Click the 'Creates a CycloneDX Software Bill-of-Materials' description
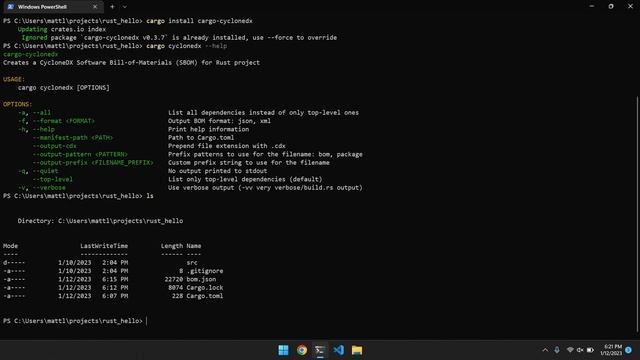This screenshot has height=360, width=640. click(x=131, y=62)
